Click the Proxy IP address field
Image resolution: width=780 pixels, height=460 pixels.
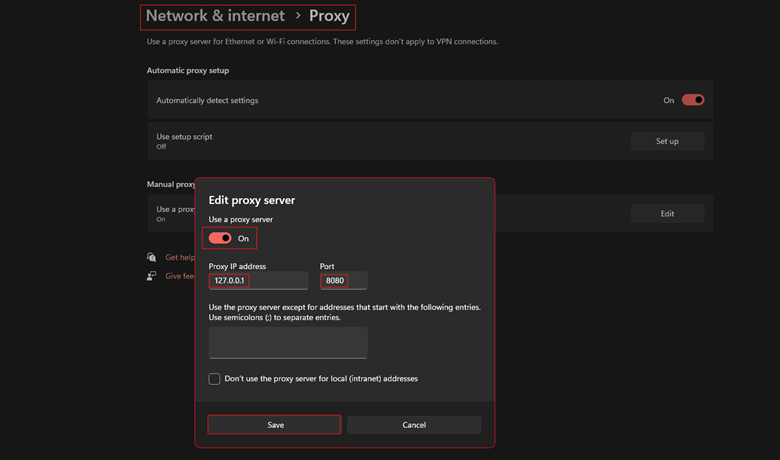tap(258, 281)
